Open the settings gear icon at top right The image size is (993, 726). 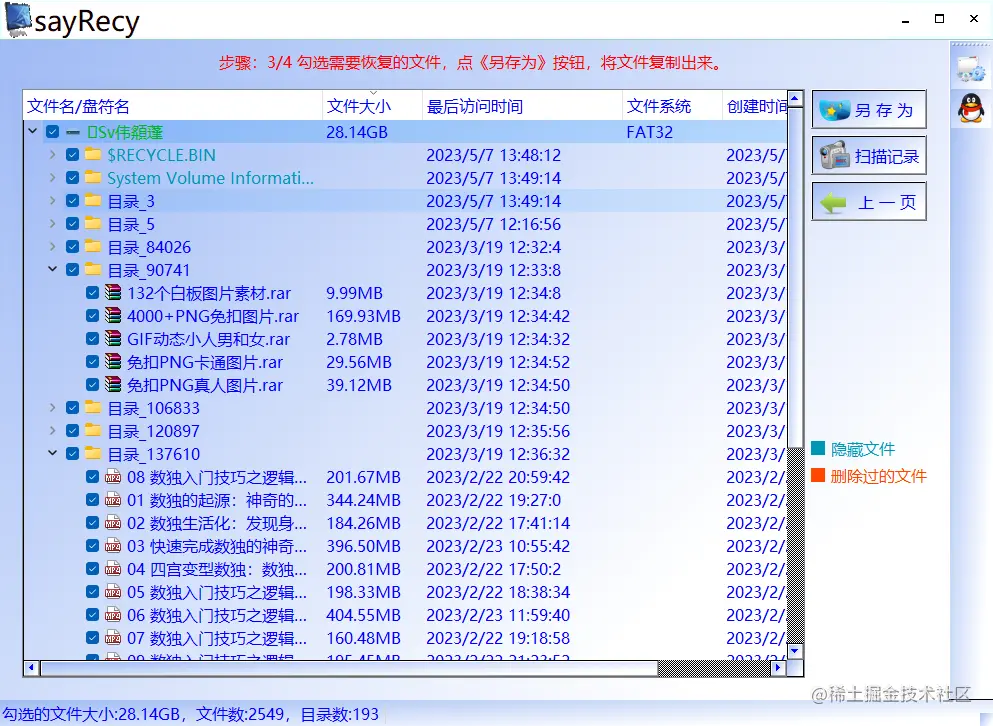pyautogui.click(x=971, y=68)
